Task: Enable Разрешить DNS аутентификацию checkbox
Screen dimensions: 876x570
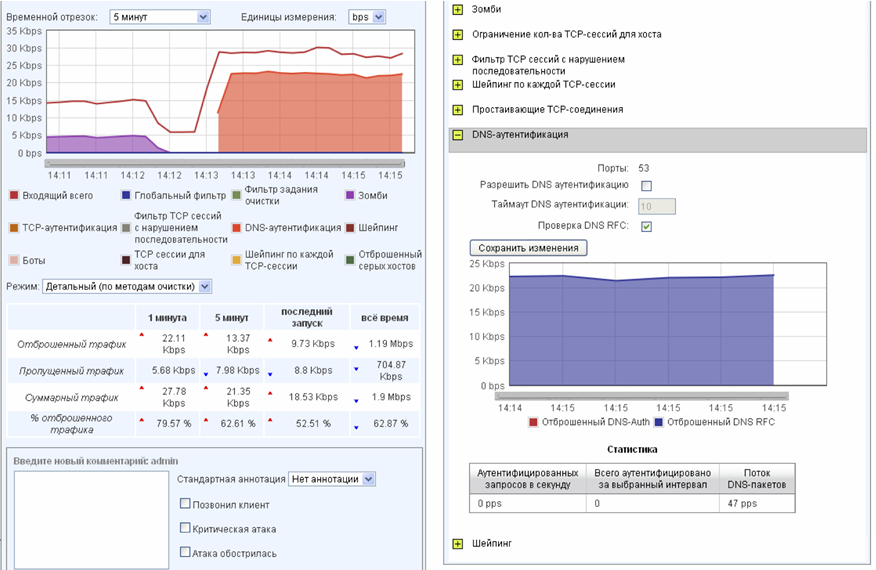Action: [646, 186]
